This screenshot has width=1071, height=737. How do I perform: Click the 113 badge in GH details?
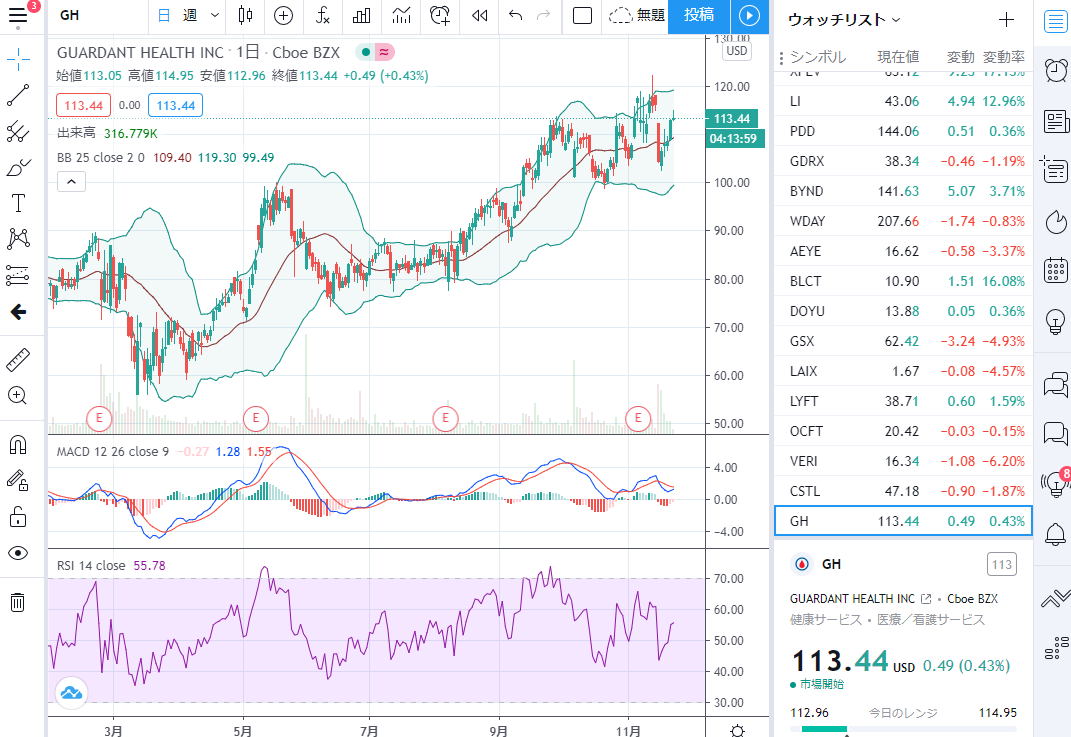(x=1001, y=564)
